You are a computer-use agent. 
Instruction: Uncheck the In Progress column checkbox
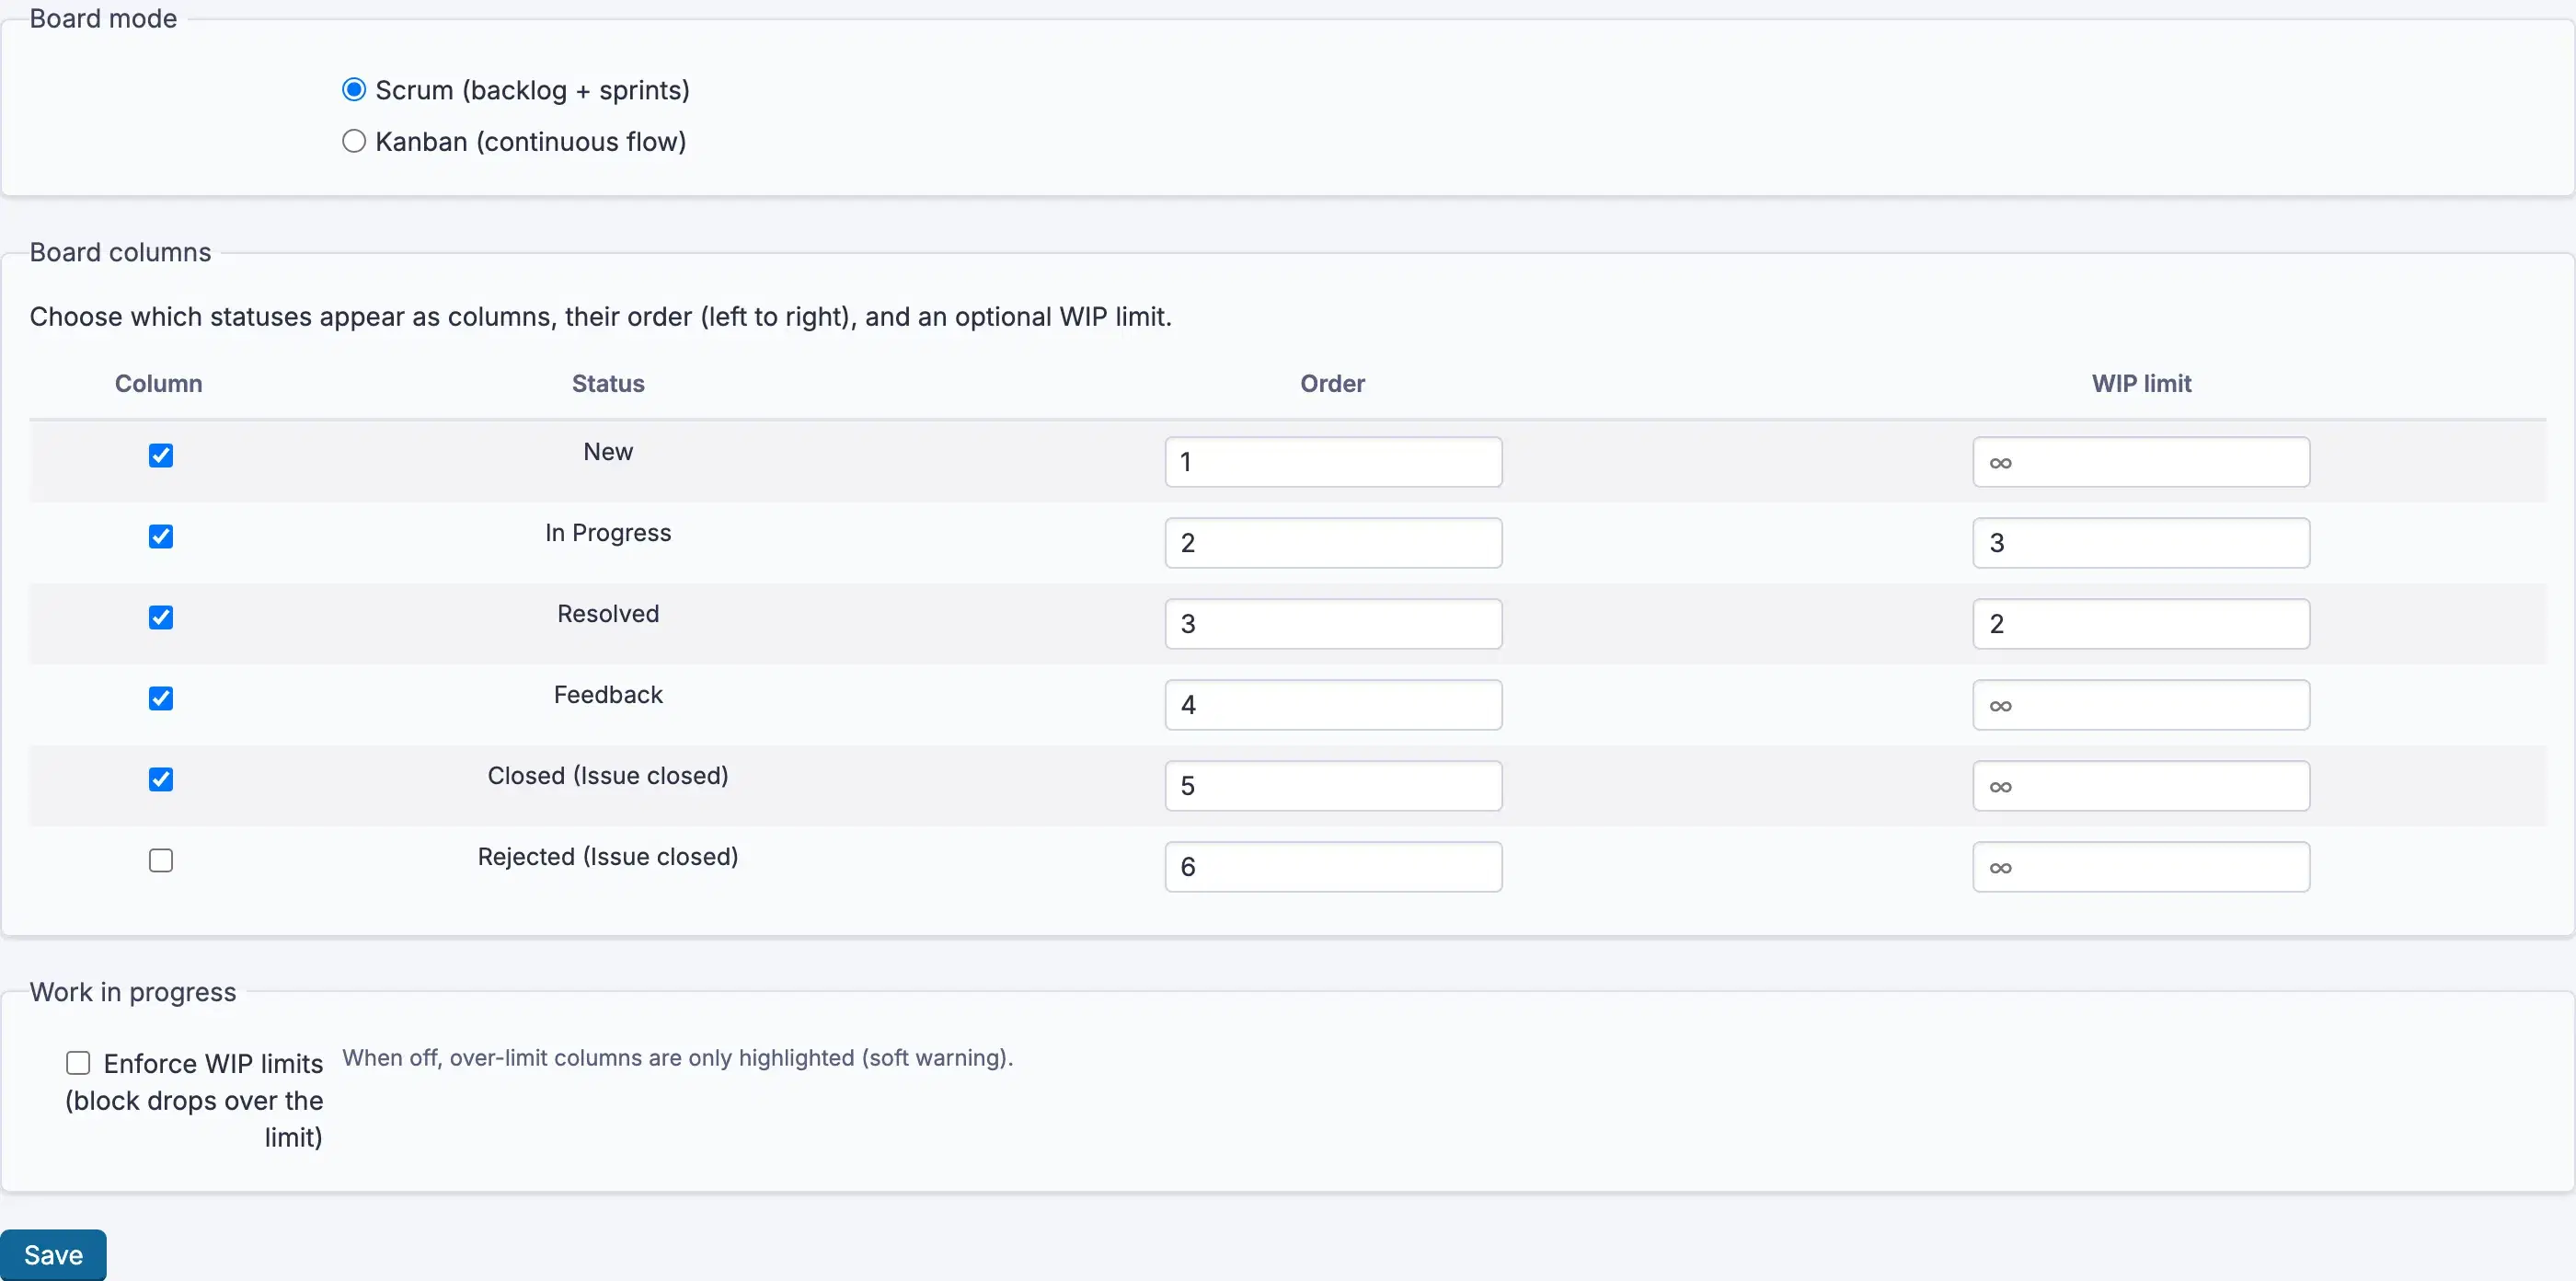click(x=161, y=537)
